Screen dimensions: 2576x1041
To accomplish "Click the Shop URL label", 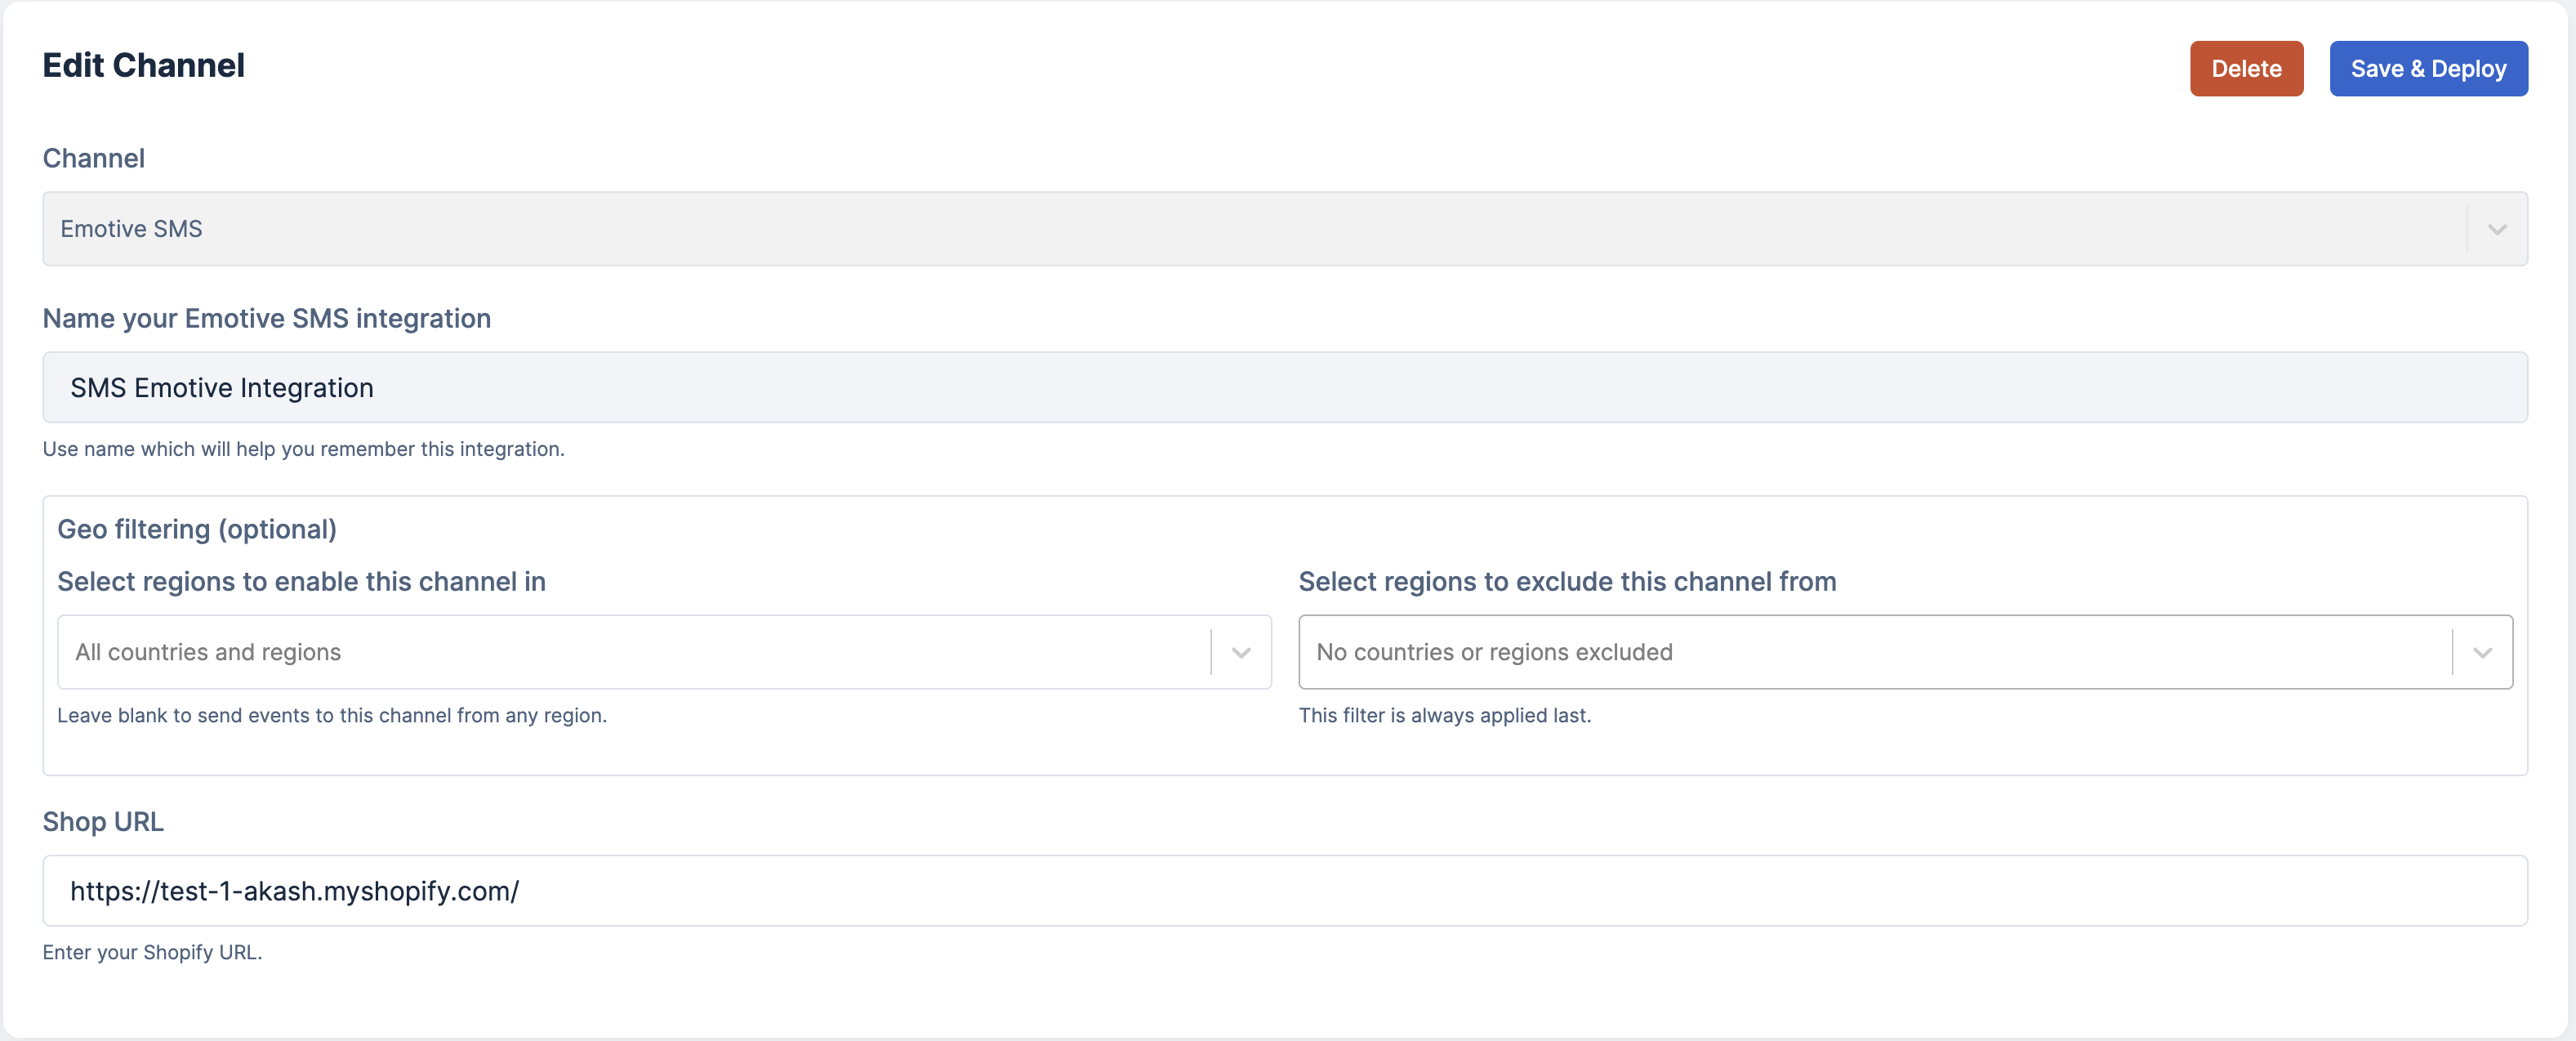I will pos(103,822).
